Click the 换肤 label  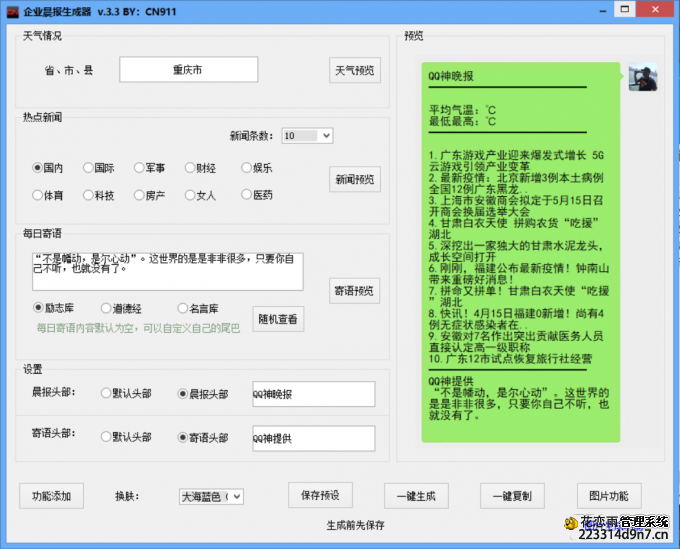(127, 497)
